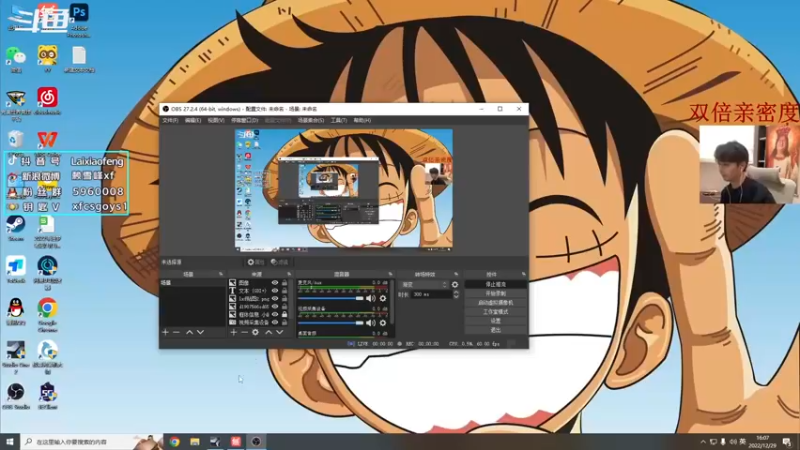Toggle lock on the image source
Image resolution: width=800 pixels, height=450 pixels.
pyautogui.click(x=284, y=283)
